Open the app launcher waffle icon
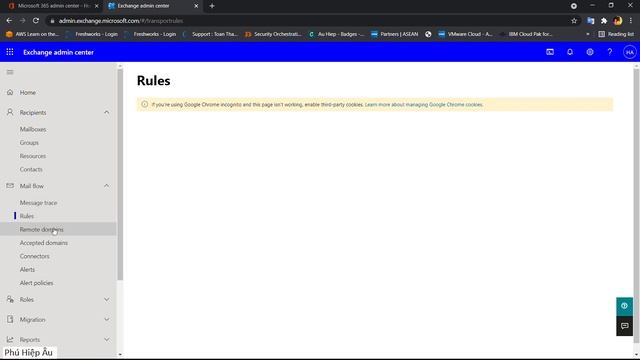This screenshot has height=360, width=640. 10,52
